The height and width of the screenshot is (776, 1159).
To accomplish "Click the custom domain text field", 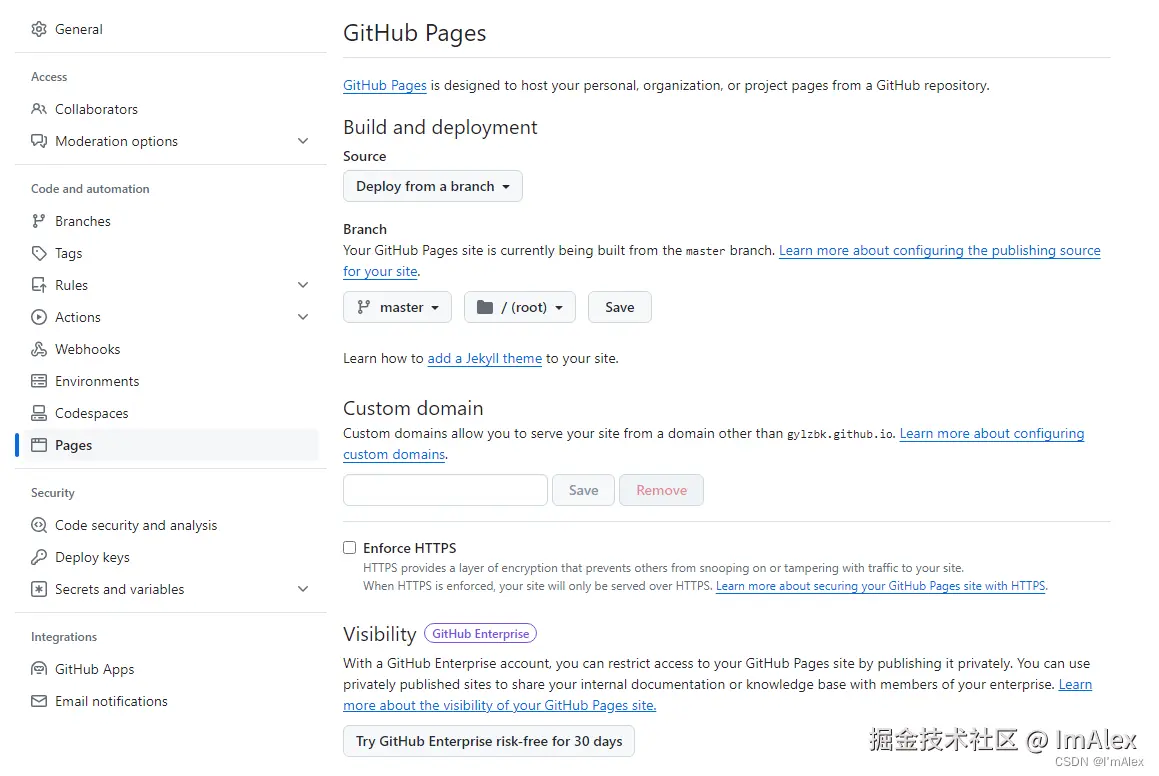I will [445, 490].
